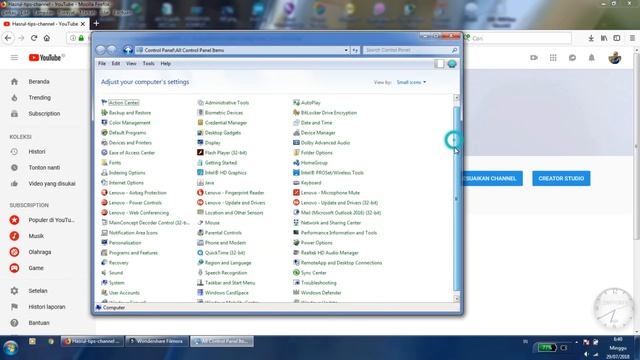This screenshot has width=640, height=360.
Task: Open the YouTube account avatar
Action: tap(615, 58)
